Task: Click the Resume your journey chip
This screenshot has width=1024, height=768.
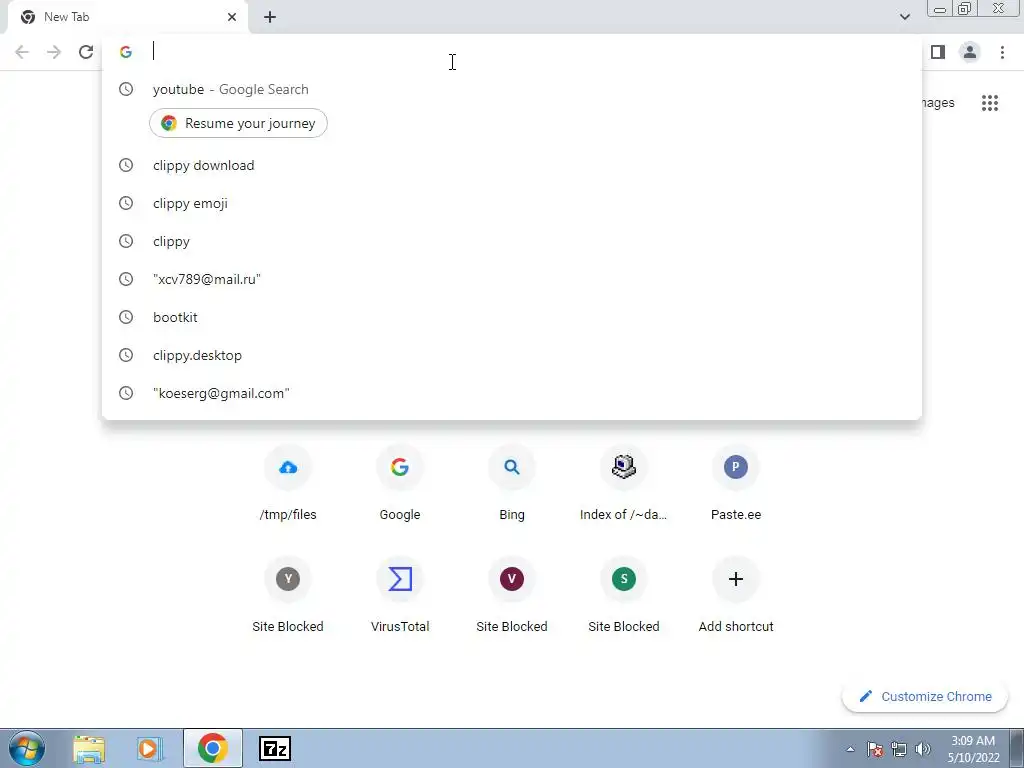Action: point(238,123)
